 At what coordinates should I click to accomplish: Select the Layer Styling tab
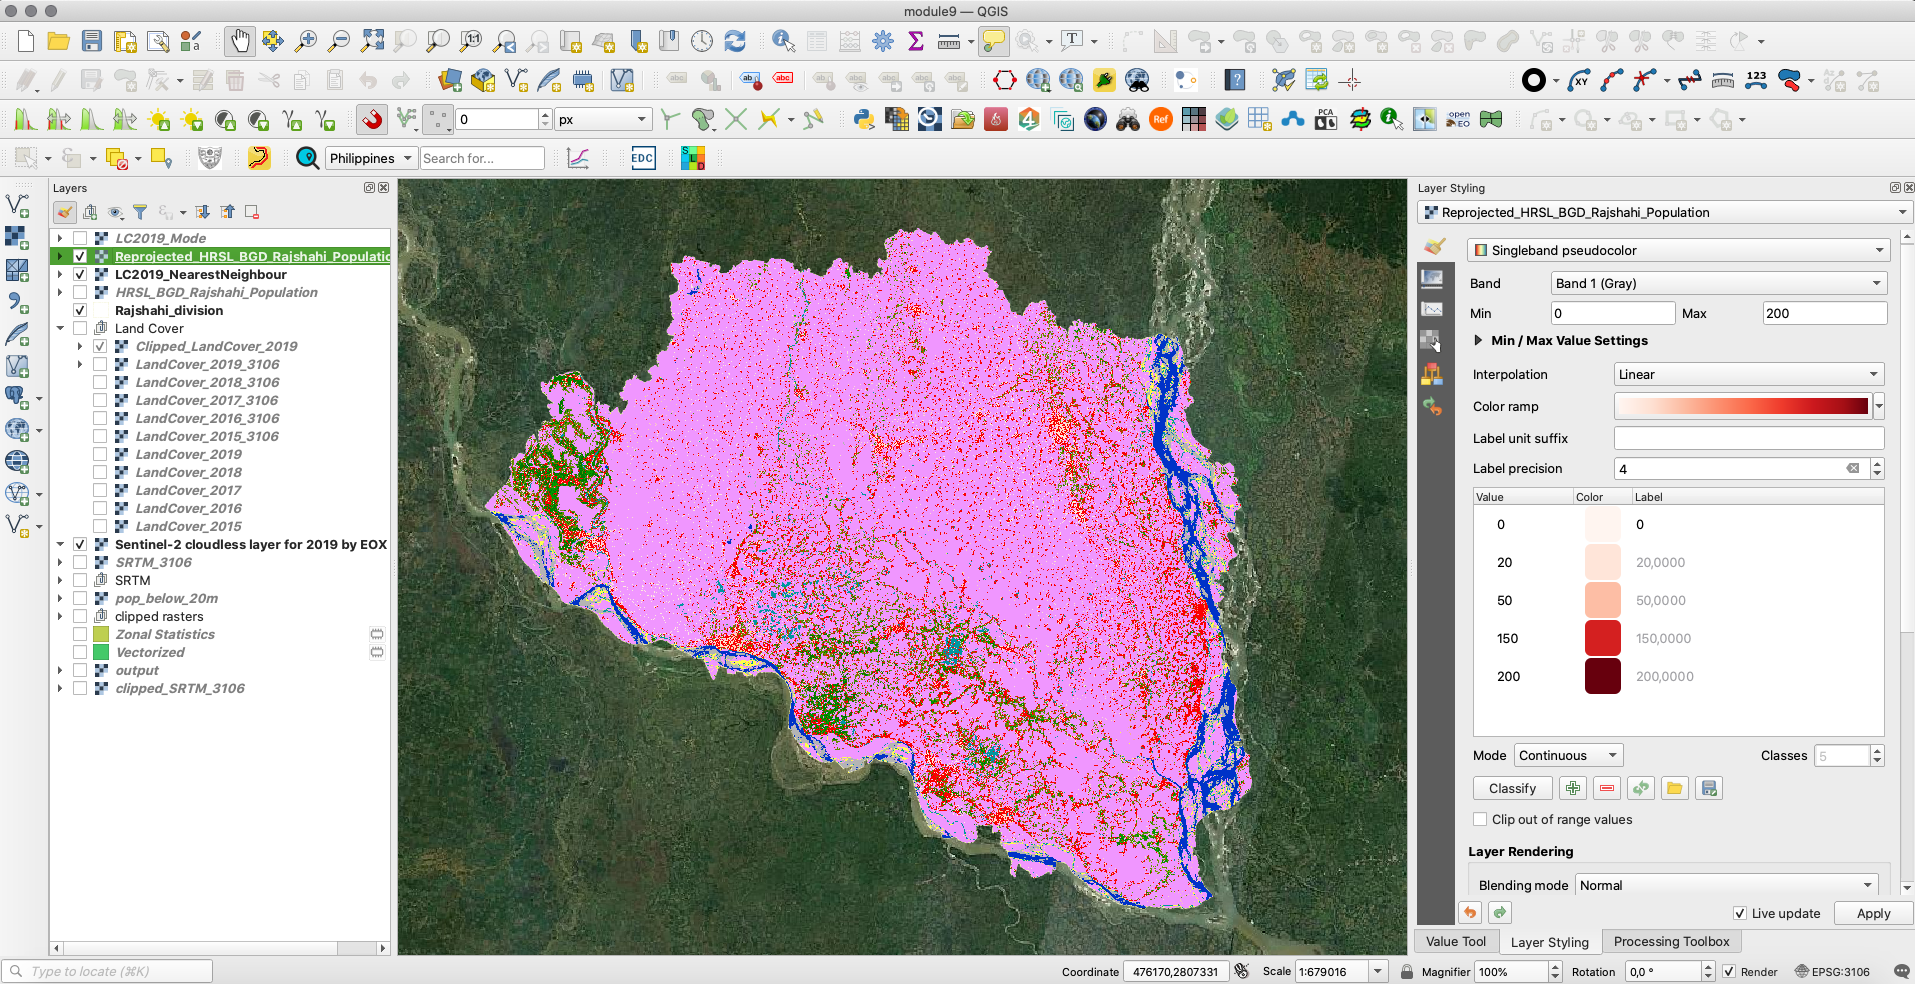1549,942
